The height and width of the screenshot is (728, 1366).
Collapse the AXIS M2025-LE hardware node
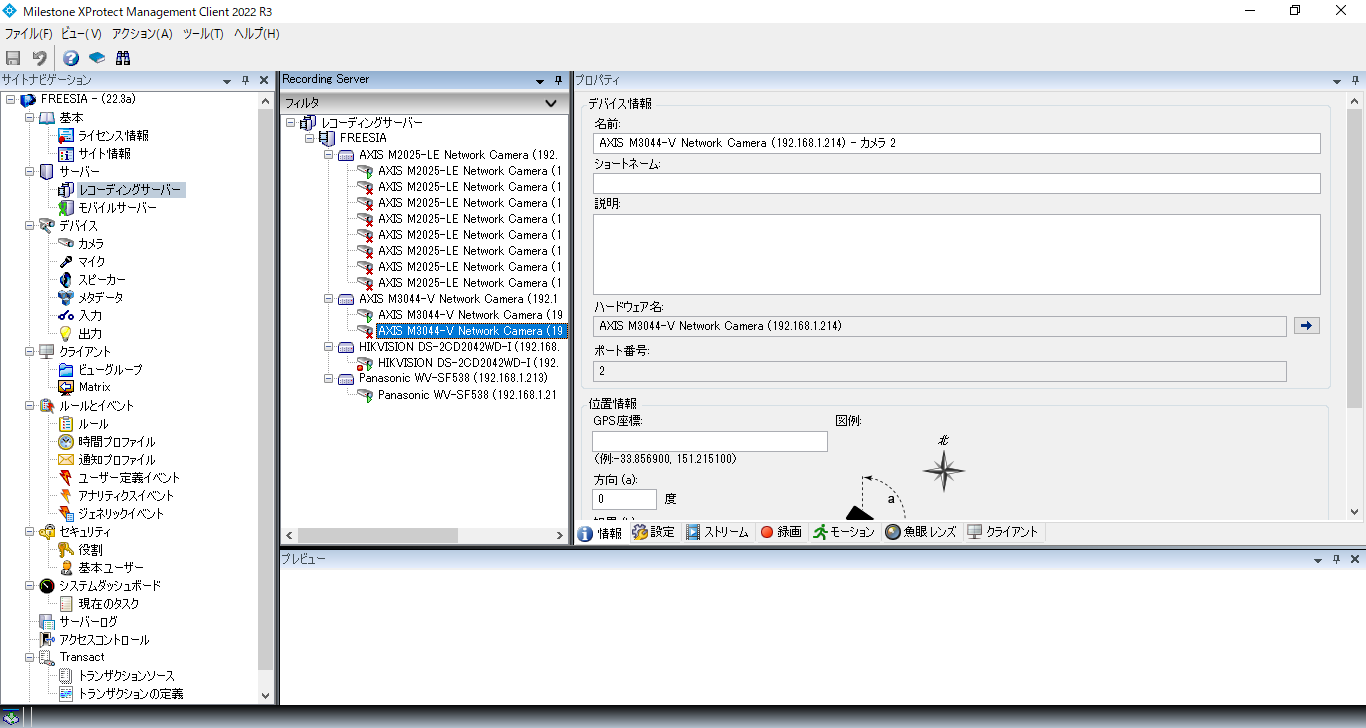329,155
